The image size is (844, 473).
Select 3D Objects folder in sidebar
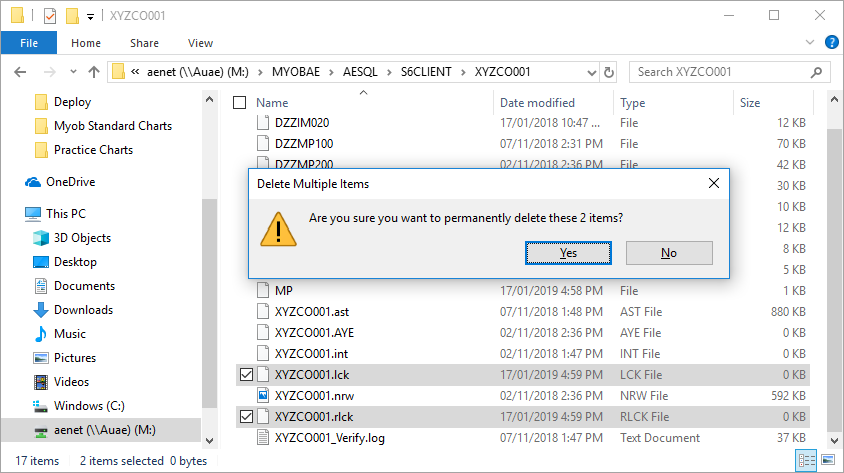point(82,238)
